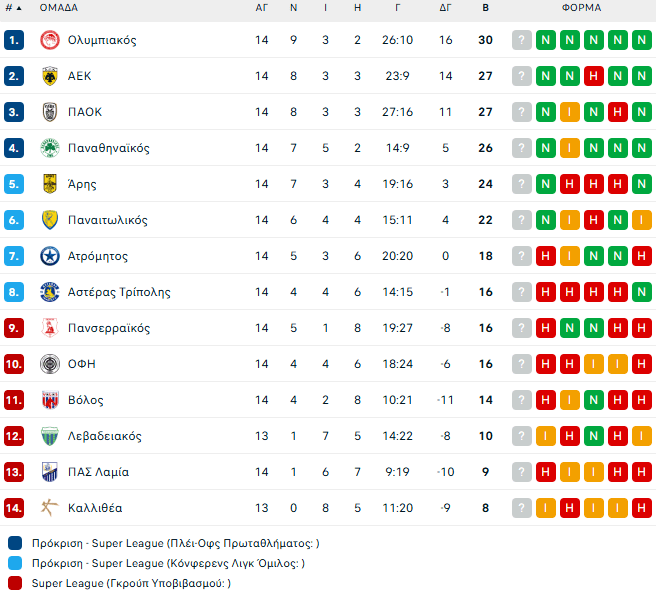
Task: Click Olympiacos upcoming match question-mark badge
Action: pyautogui.click(x=522, y=40)
